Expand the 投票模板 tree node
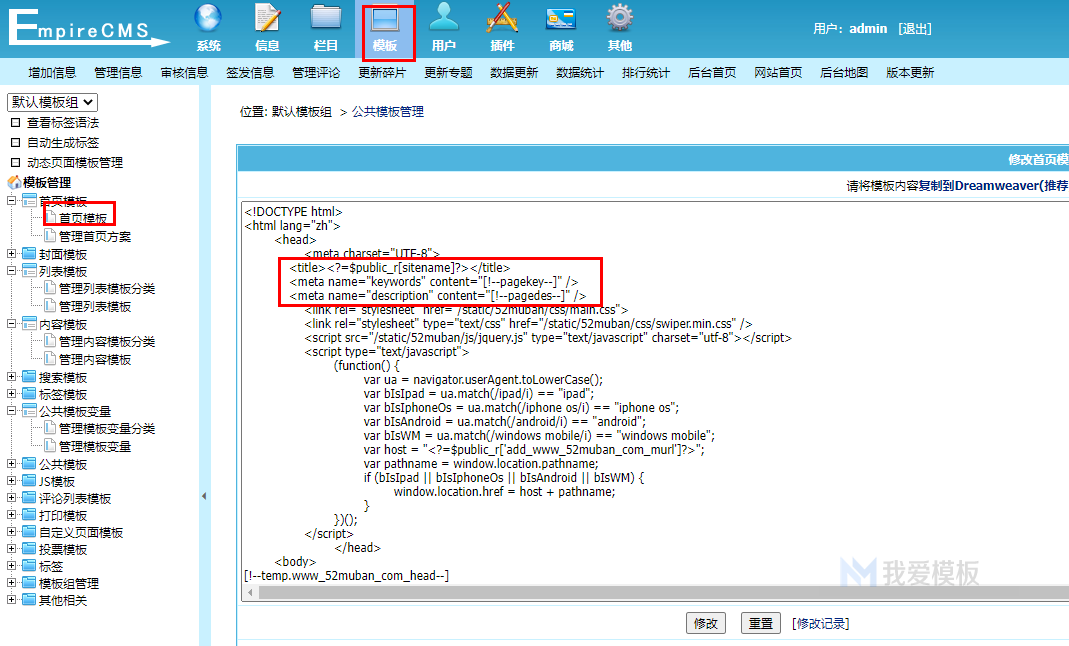This screenshot has height=646, width=1069. pos(12,549)
